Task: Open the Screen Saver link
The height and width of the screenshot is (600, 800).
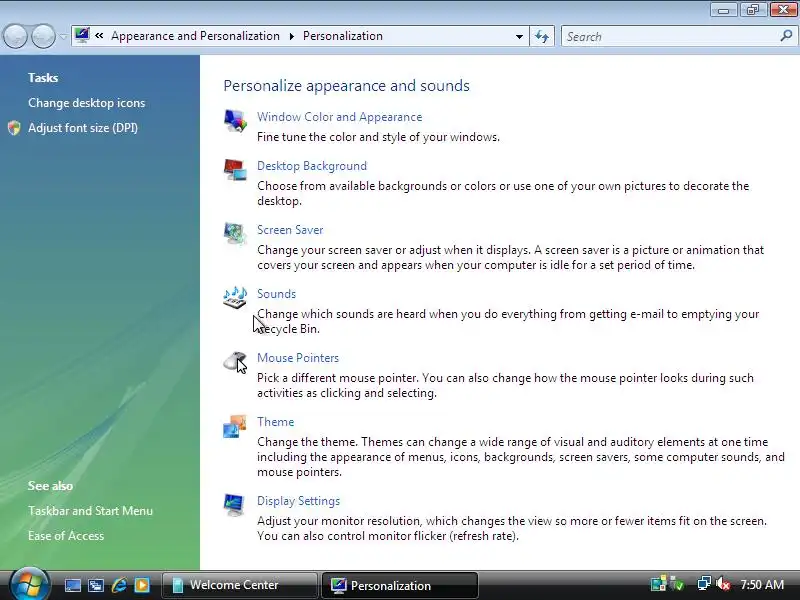Action: pyautogui.click(x=290, y=230)
